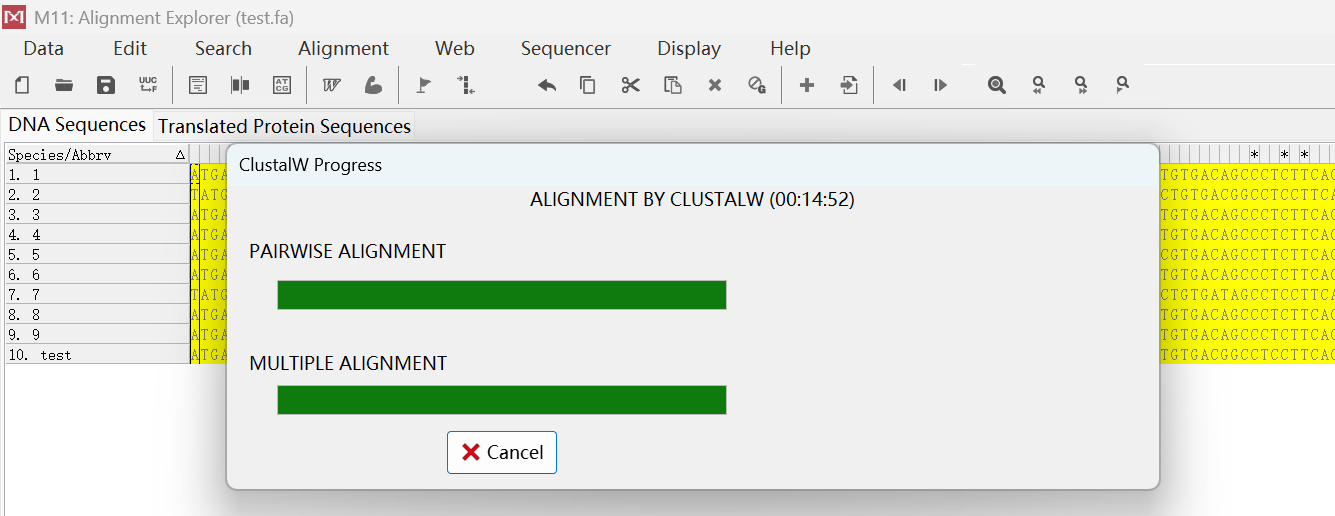Click the ClustalW align icon (W)
Viewport: 1335px width, 516px height.
click(331, 85)
